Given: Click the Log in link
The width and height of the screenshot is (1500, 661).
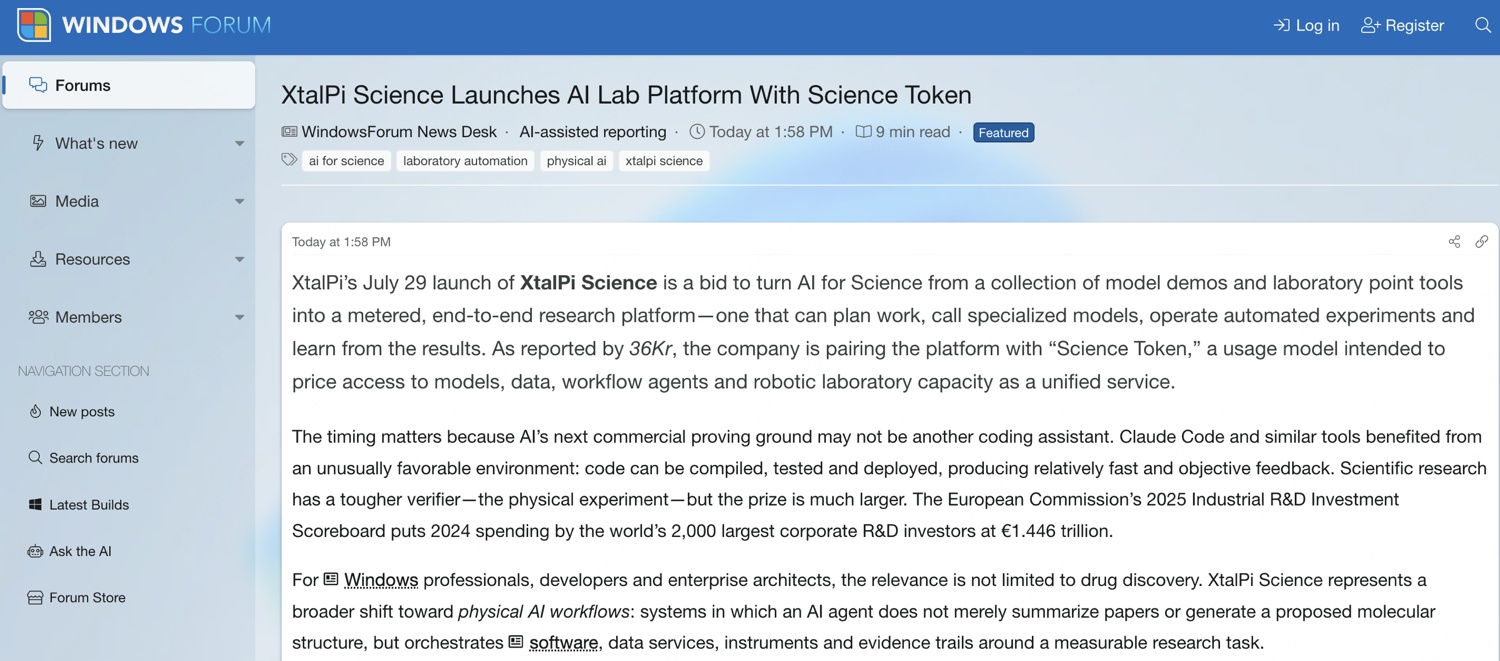Looking at the screenshot, I should pos(1306,25).
